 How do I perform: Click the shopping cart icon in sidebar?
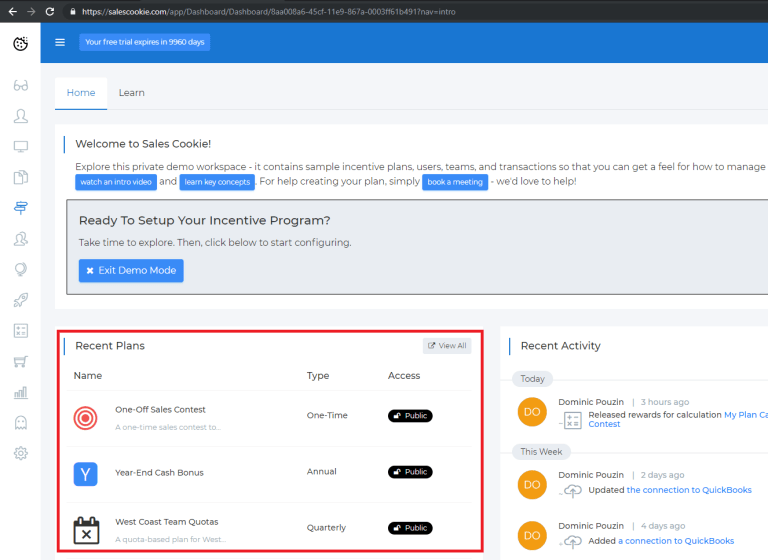tap(20, 361)
